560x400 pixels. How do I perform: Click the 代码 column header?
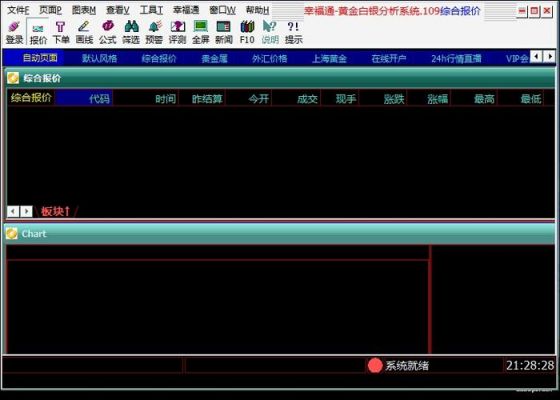pyautogui.click(x=99, y=99)
